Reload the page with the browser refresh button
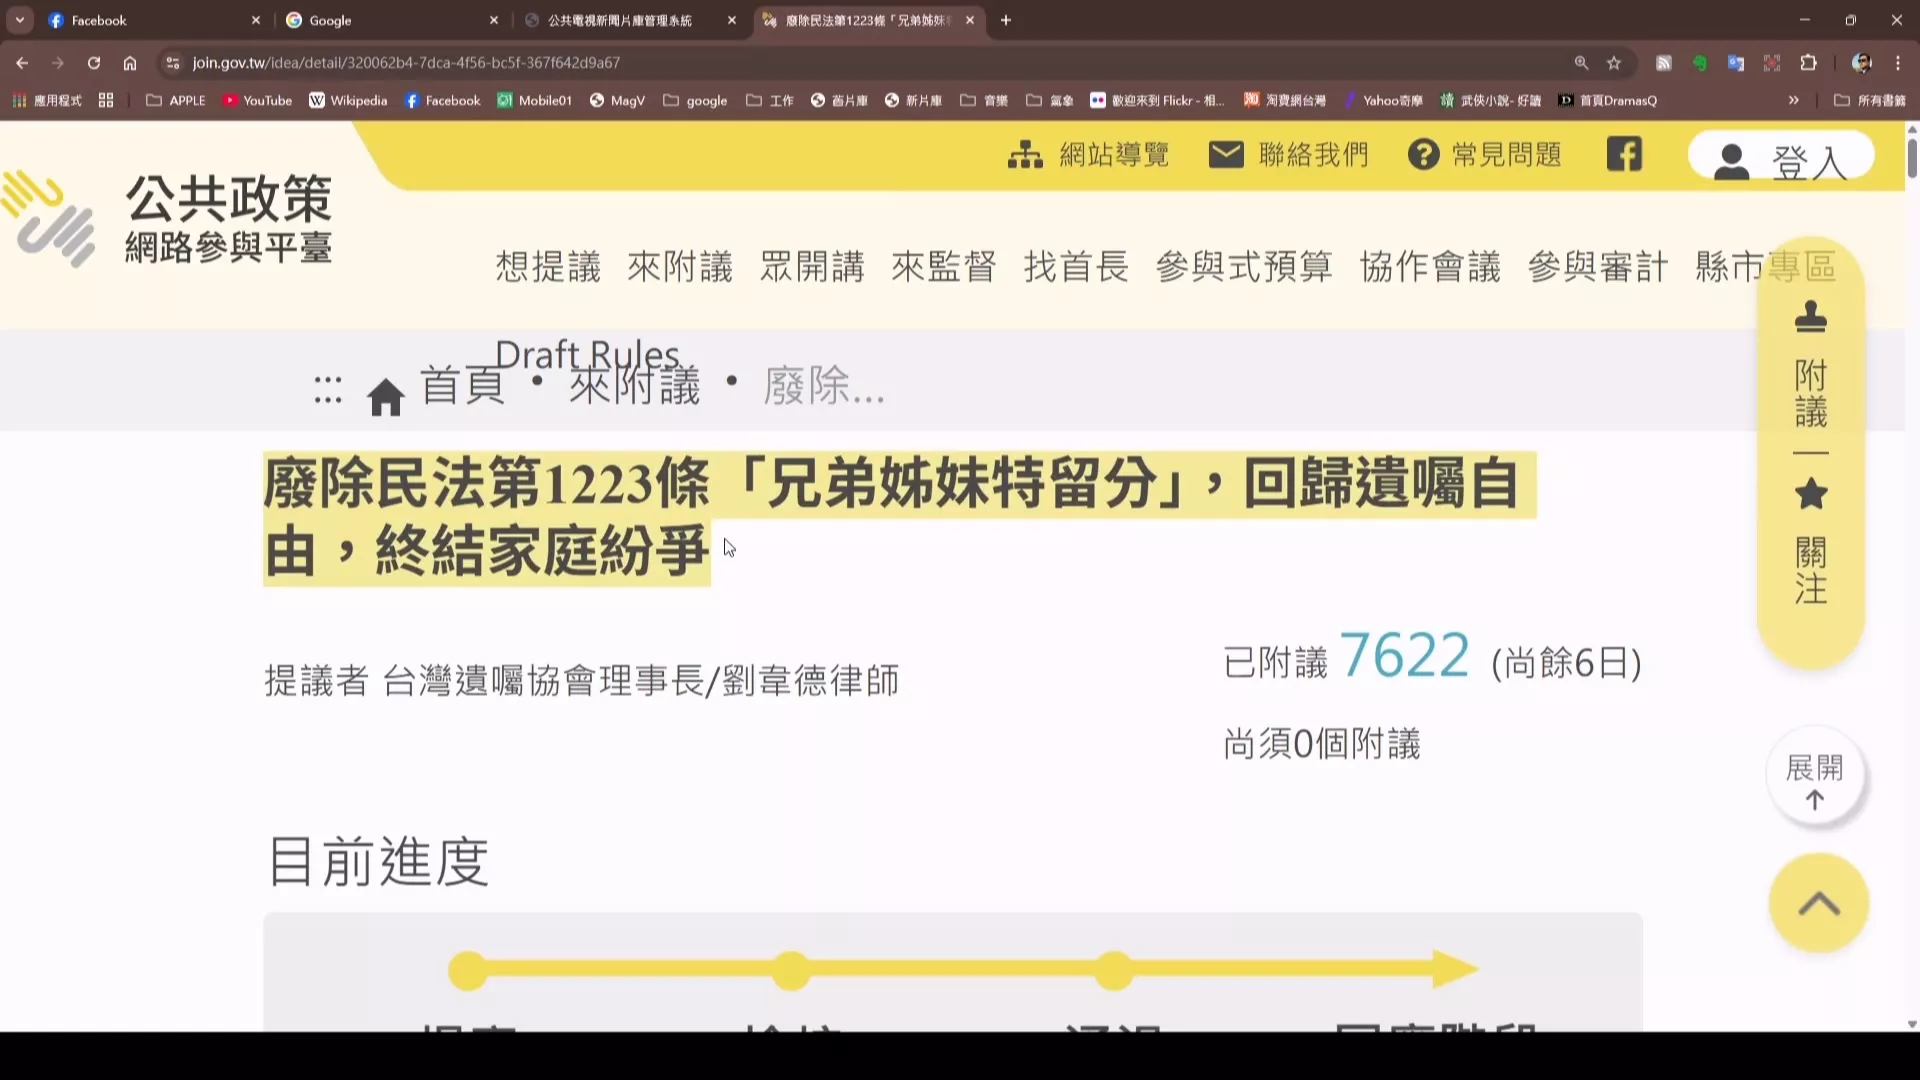This screenshot has height=1080, width=1920. coord(94,63)
